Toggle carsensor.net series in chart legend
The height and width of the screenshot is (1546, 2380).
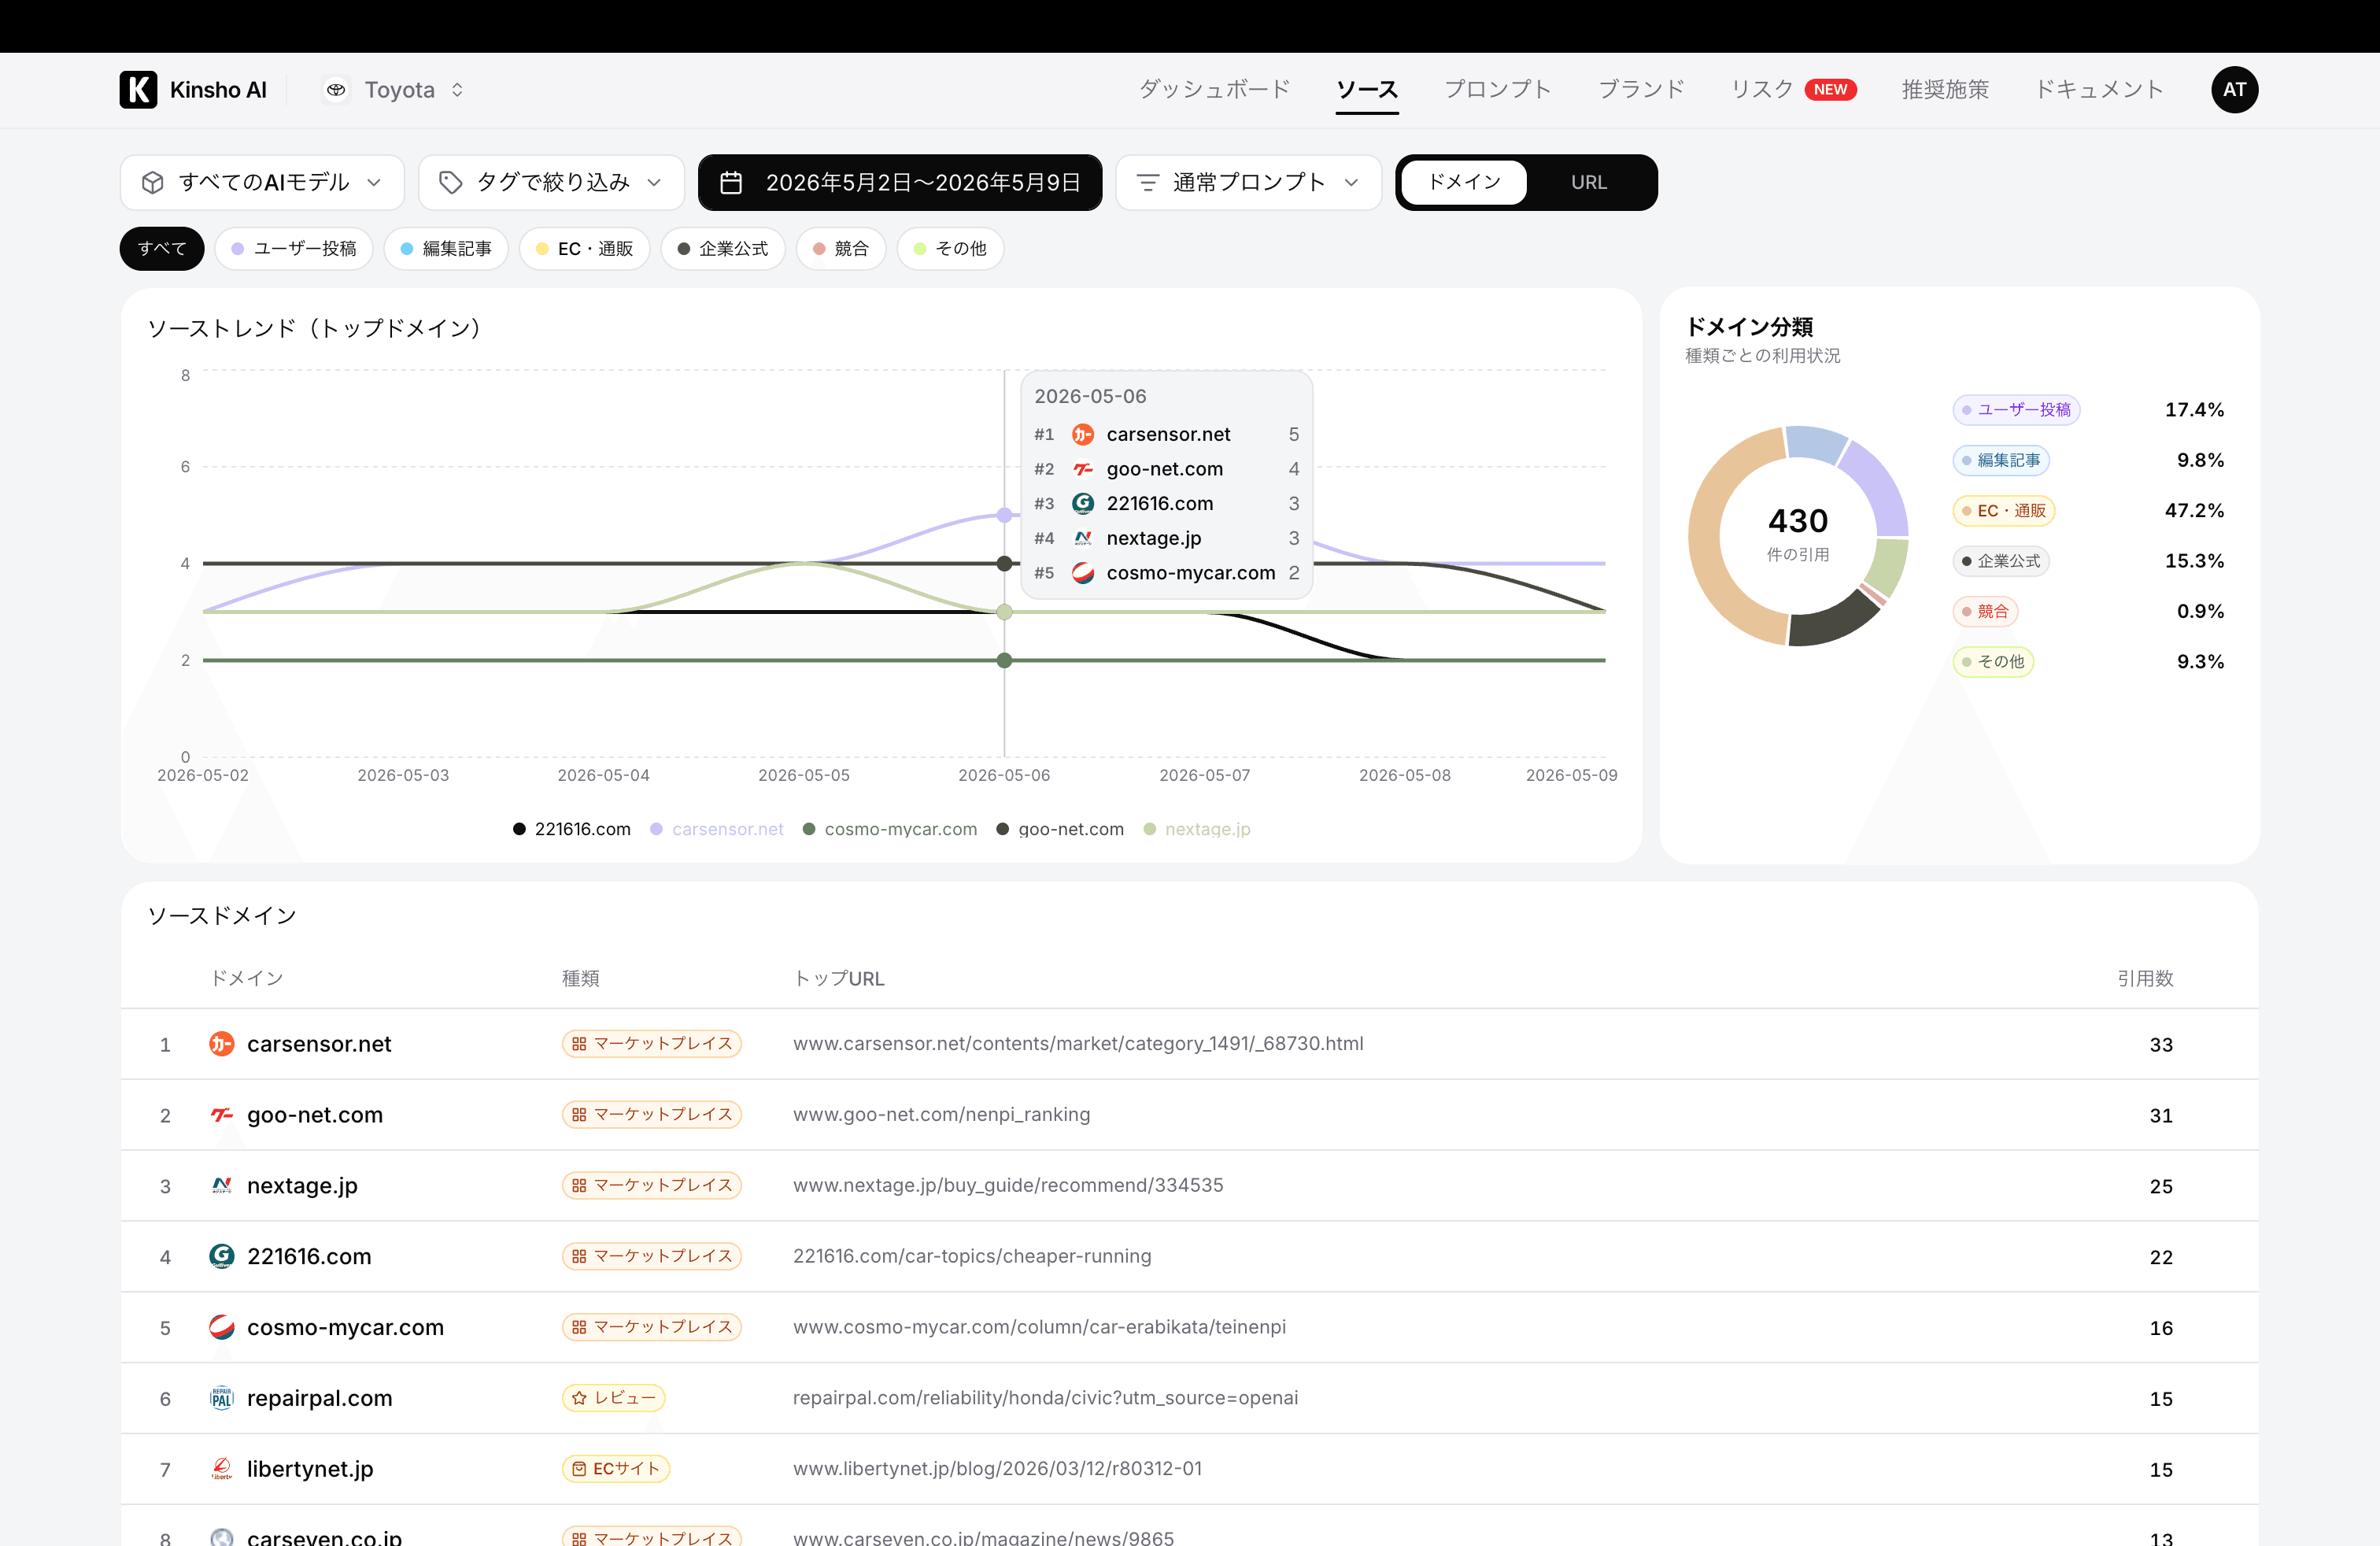pyautogui.click(x=717, y=829)
